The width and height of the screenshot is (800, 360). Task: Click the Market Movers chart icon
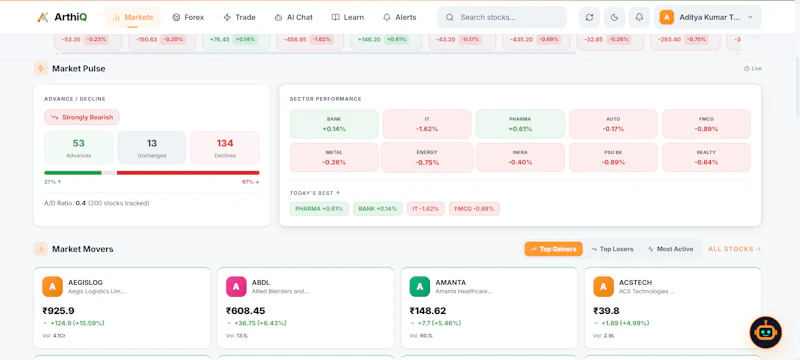click(41, 249)
